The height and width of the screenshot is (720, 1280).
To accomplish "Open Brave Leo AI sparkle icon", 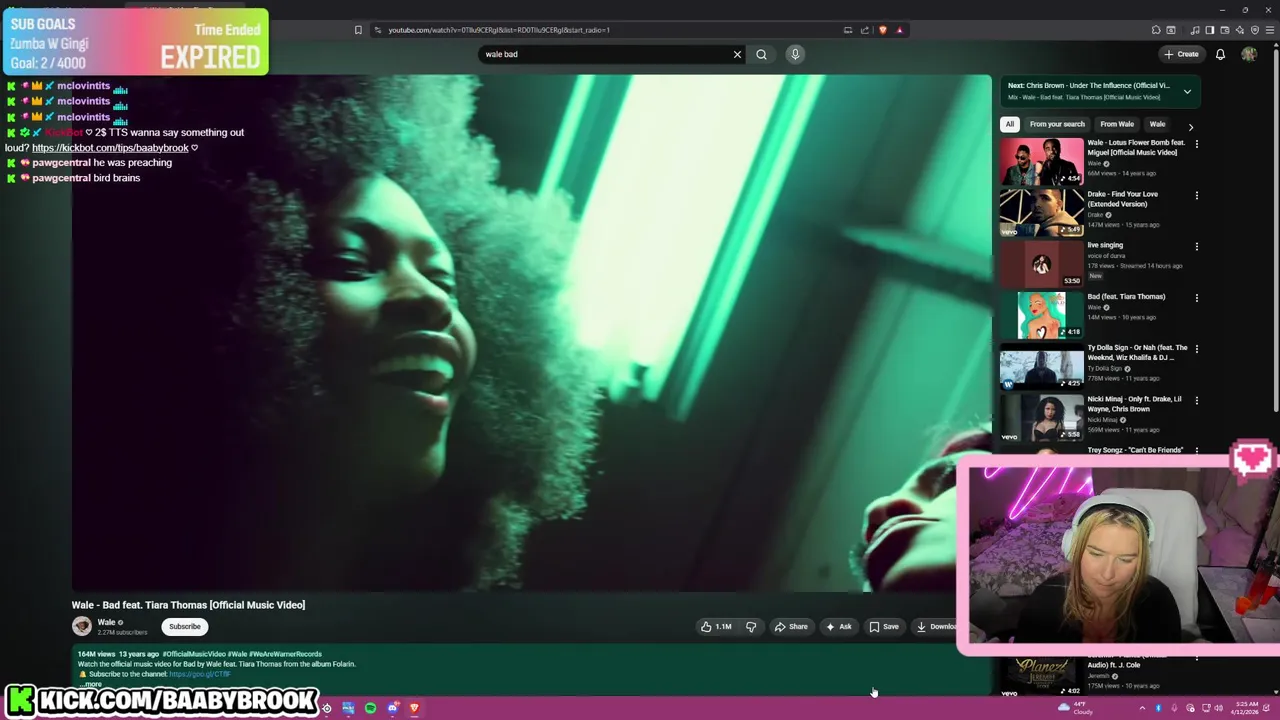I will point(1240,30).
